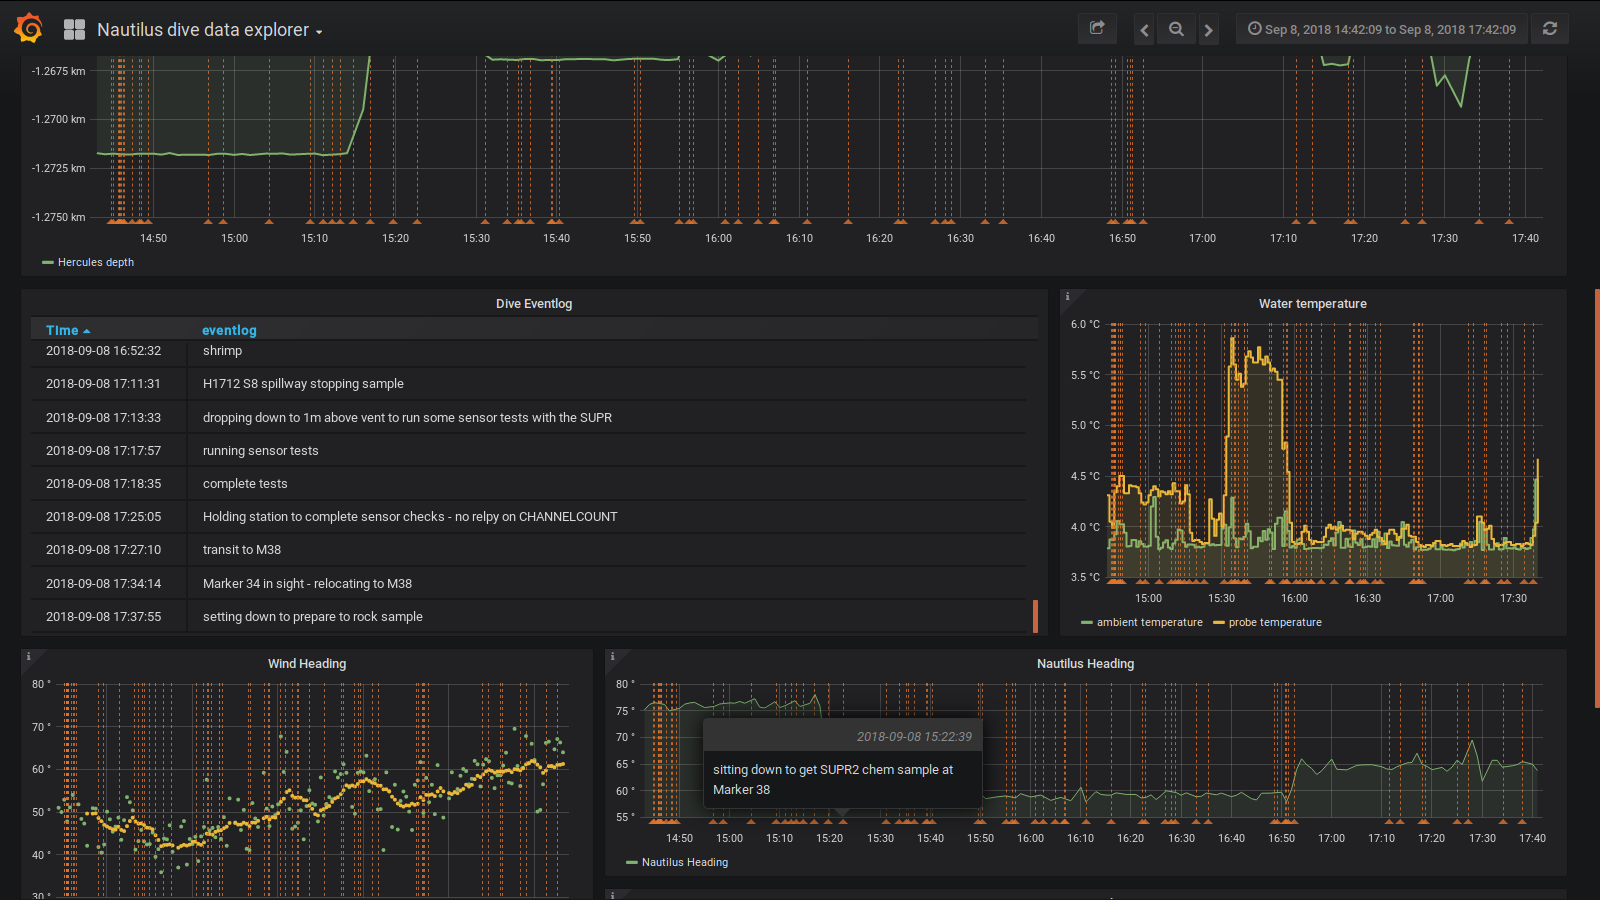Click Nautilus Heading panel info icon
This screenshot has height=900, width=1600.
pyautogui.click(x=612, y=656)
